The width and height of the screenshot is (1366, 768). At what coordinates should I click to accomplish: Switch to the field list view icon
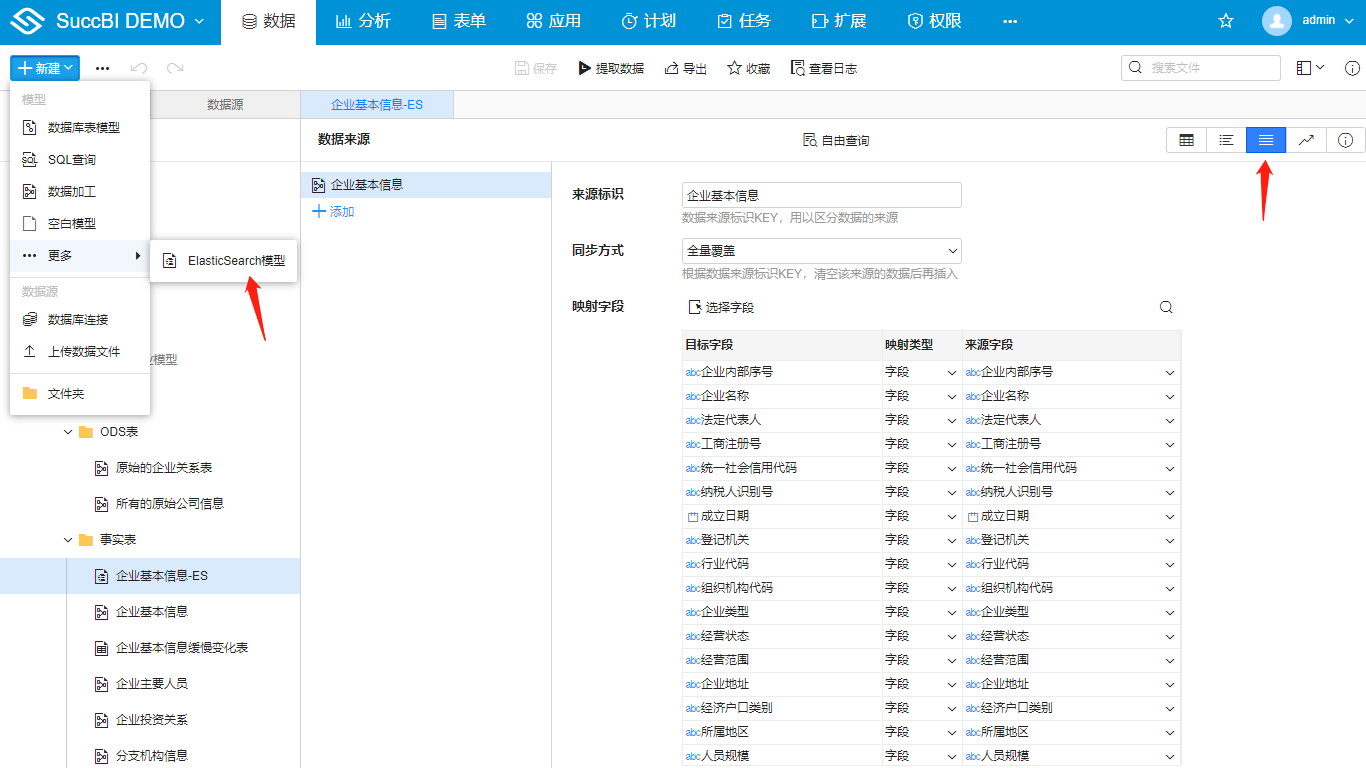[x=1226, y=141]
